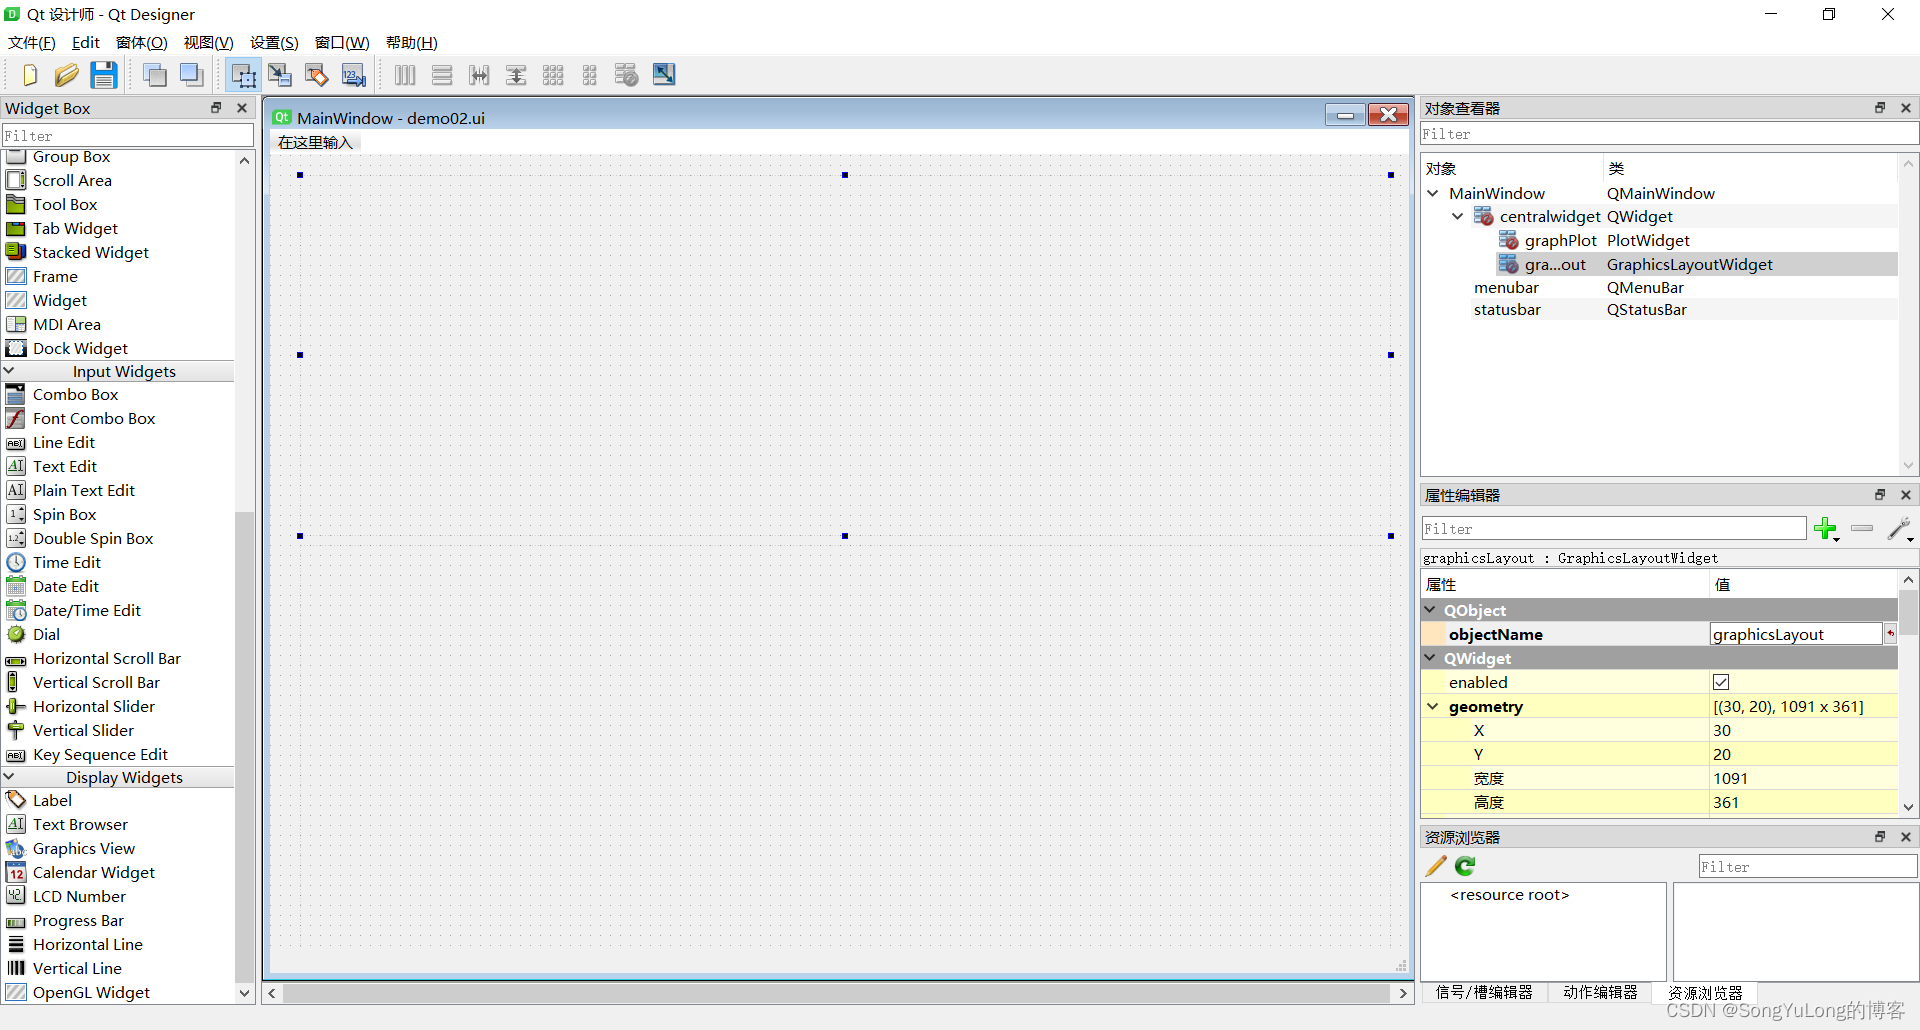Viewport: 1920px width, 1030px height.
Task: Edit resources with the pencil icon
Action: point(1436,866)
